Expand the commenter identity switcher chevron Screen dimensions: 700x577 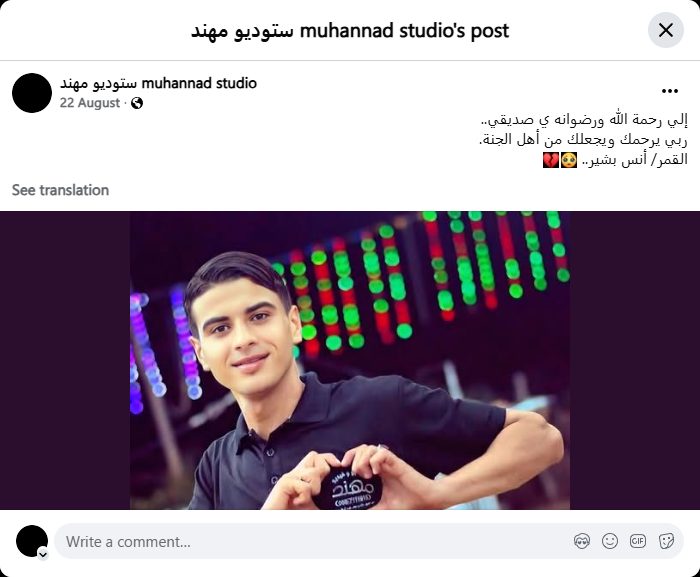coord(43,554)
